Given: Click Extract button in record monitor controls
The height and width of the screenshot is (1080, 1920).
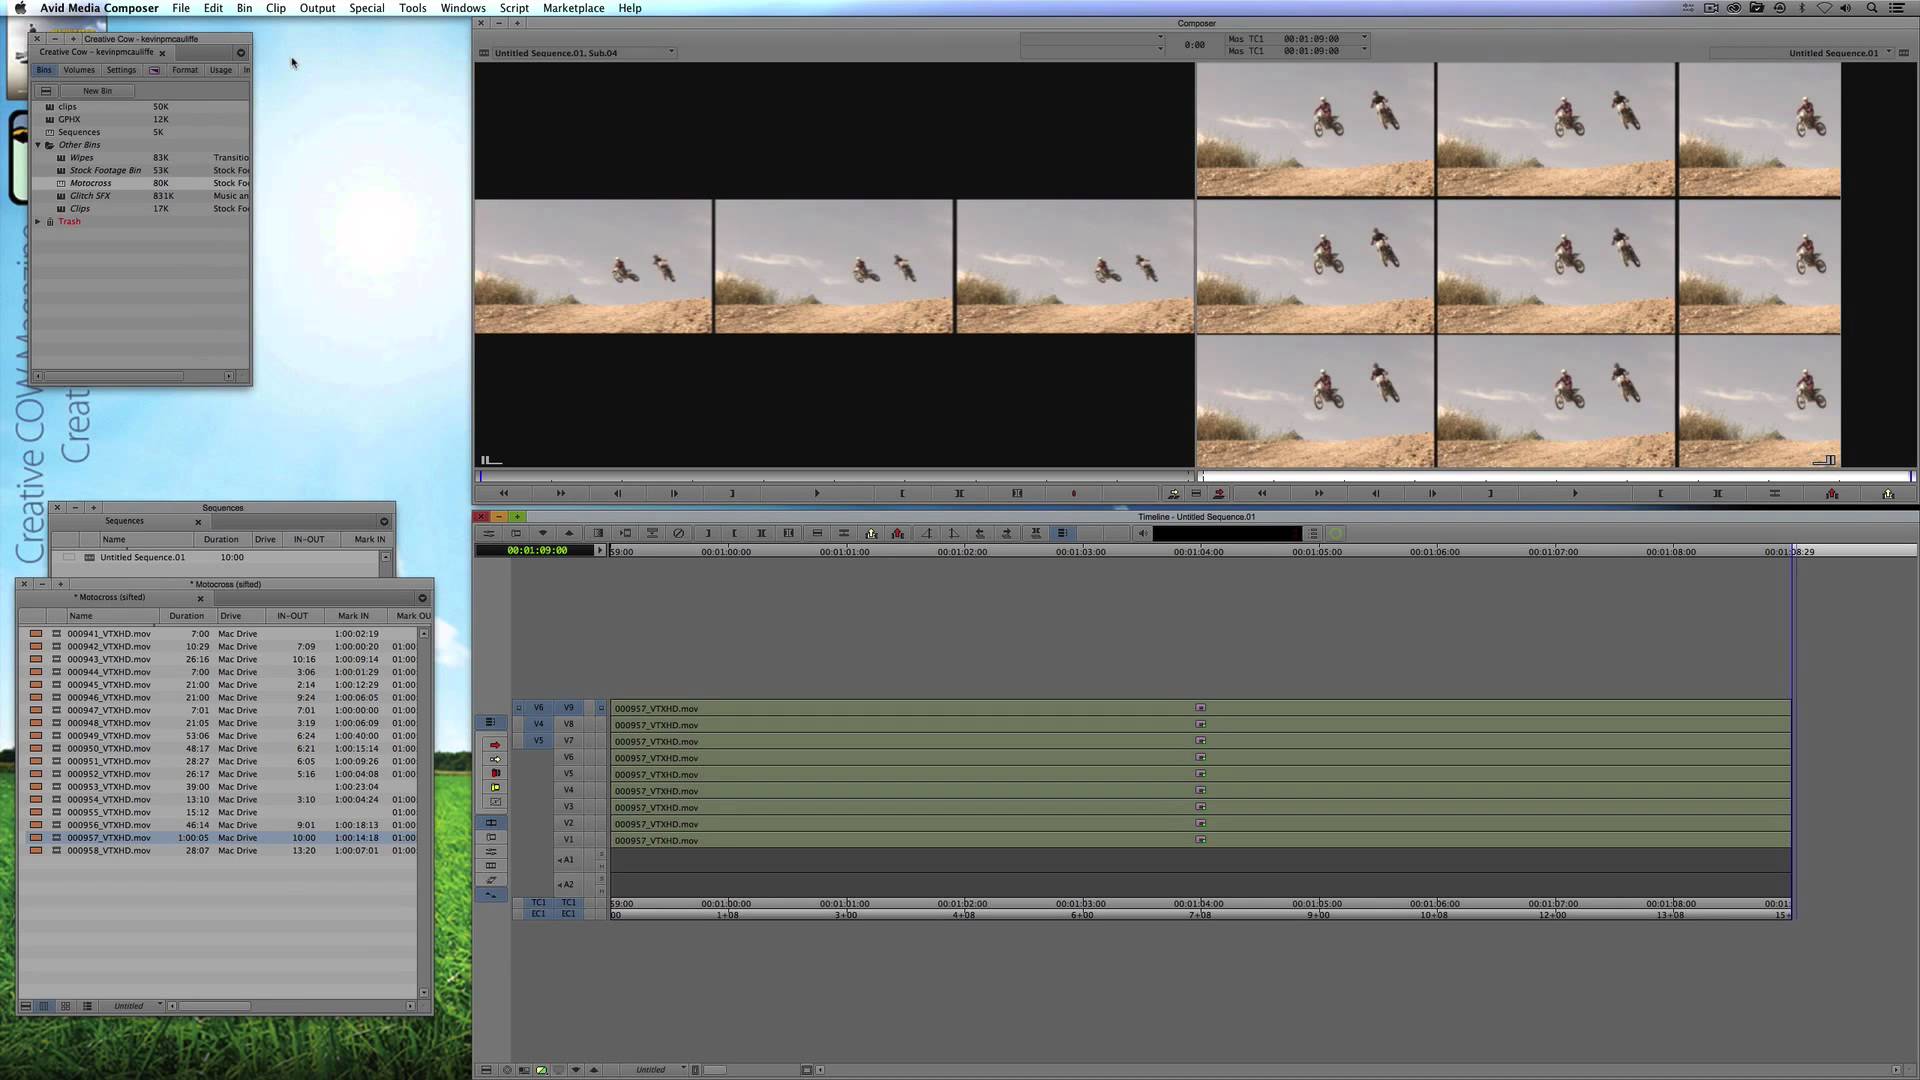Looking at the screenshot, I should point(1888,494).
